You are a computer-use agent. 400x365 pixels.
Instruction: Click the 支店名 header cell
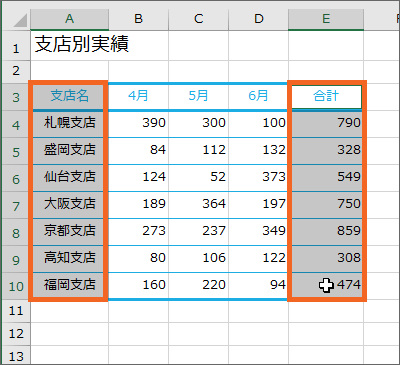[x=69, y=96]
